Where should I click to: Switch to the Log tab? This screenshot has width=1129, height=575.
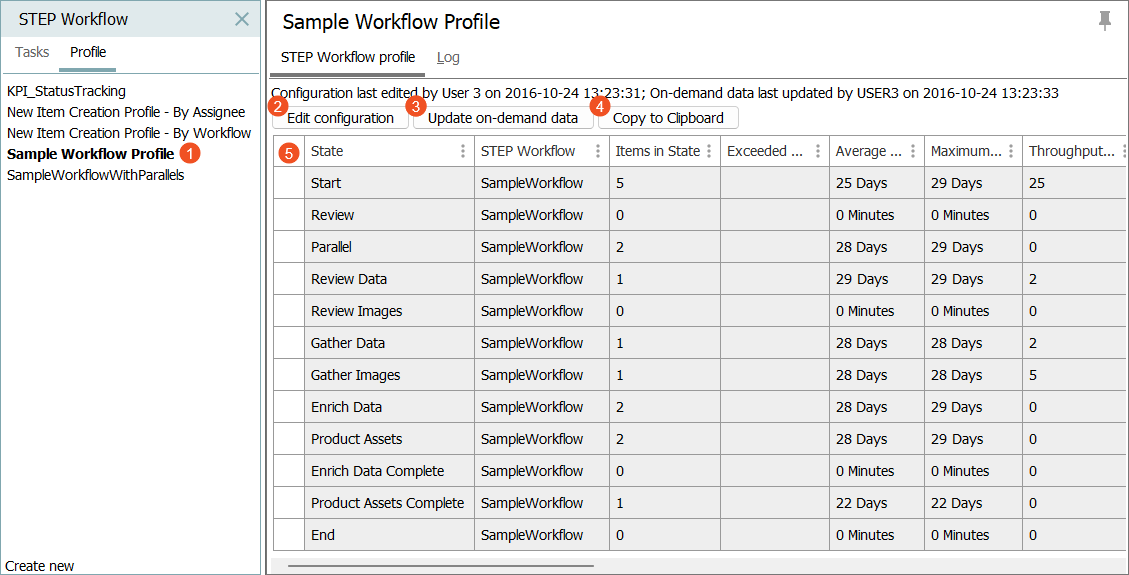click(448, 57)
